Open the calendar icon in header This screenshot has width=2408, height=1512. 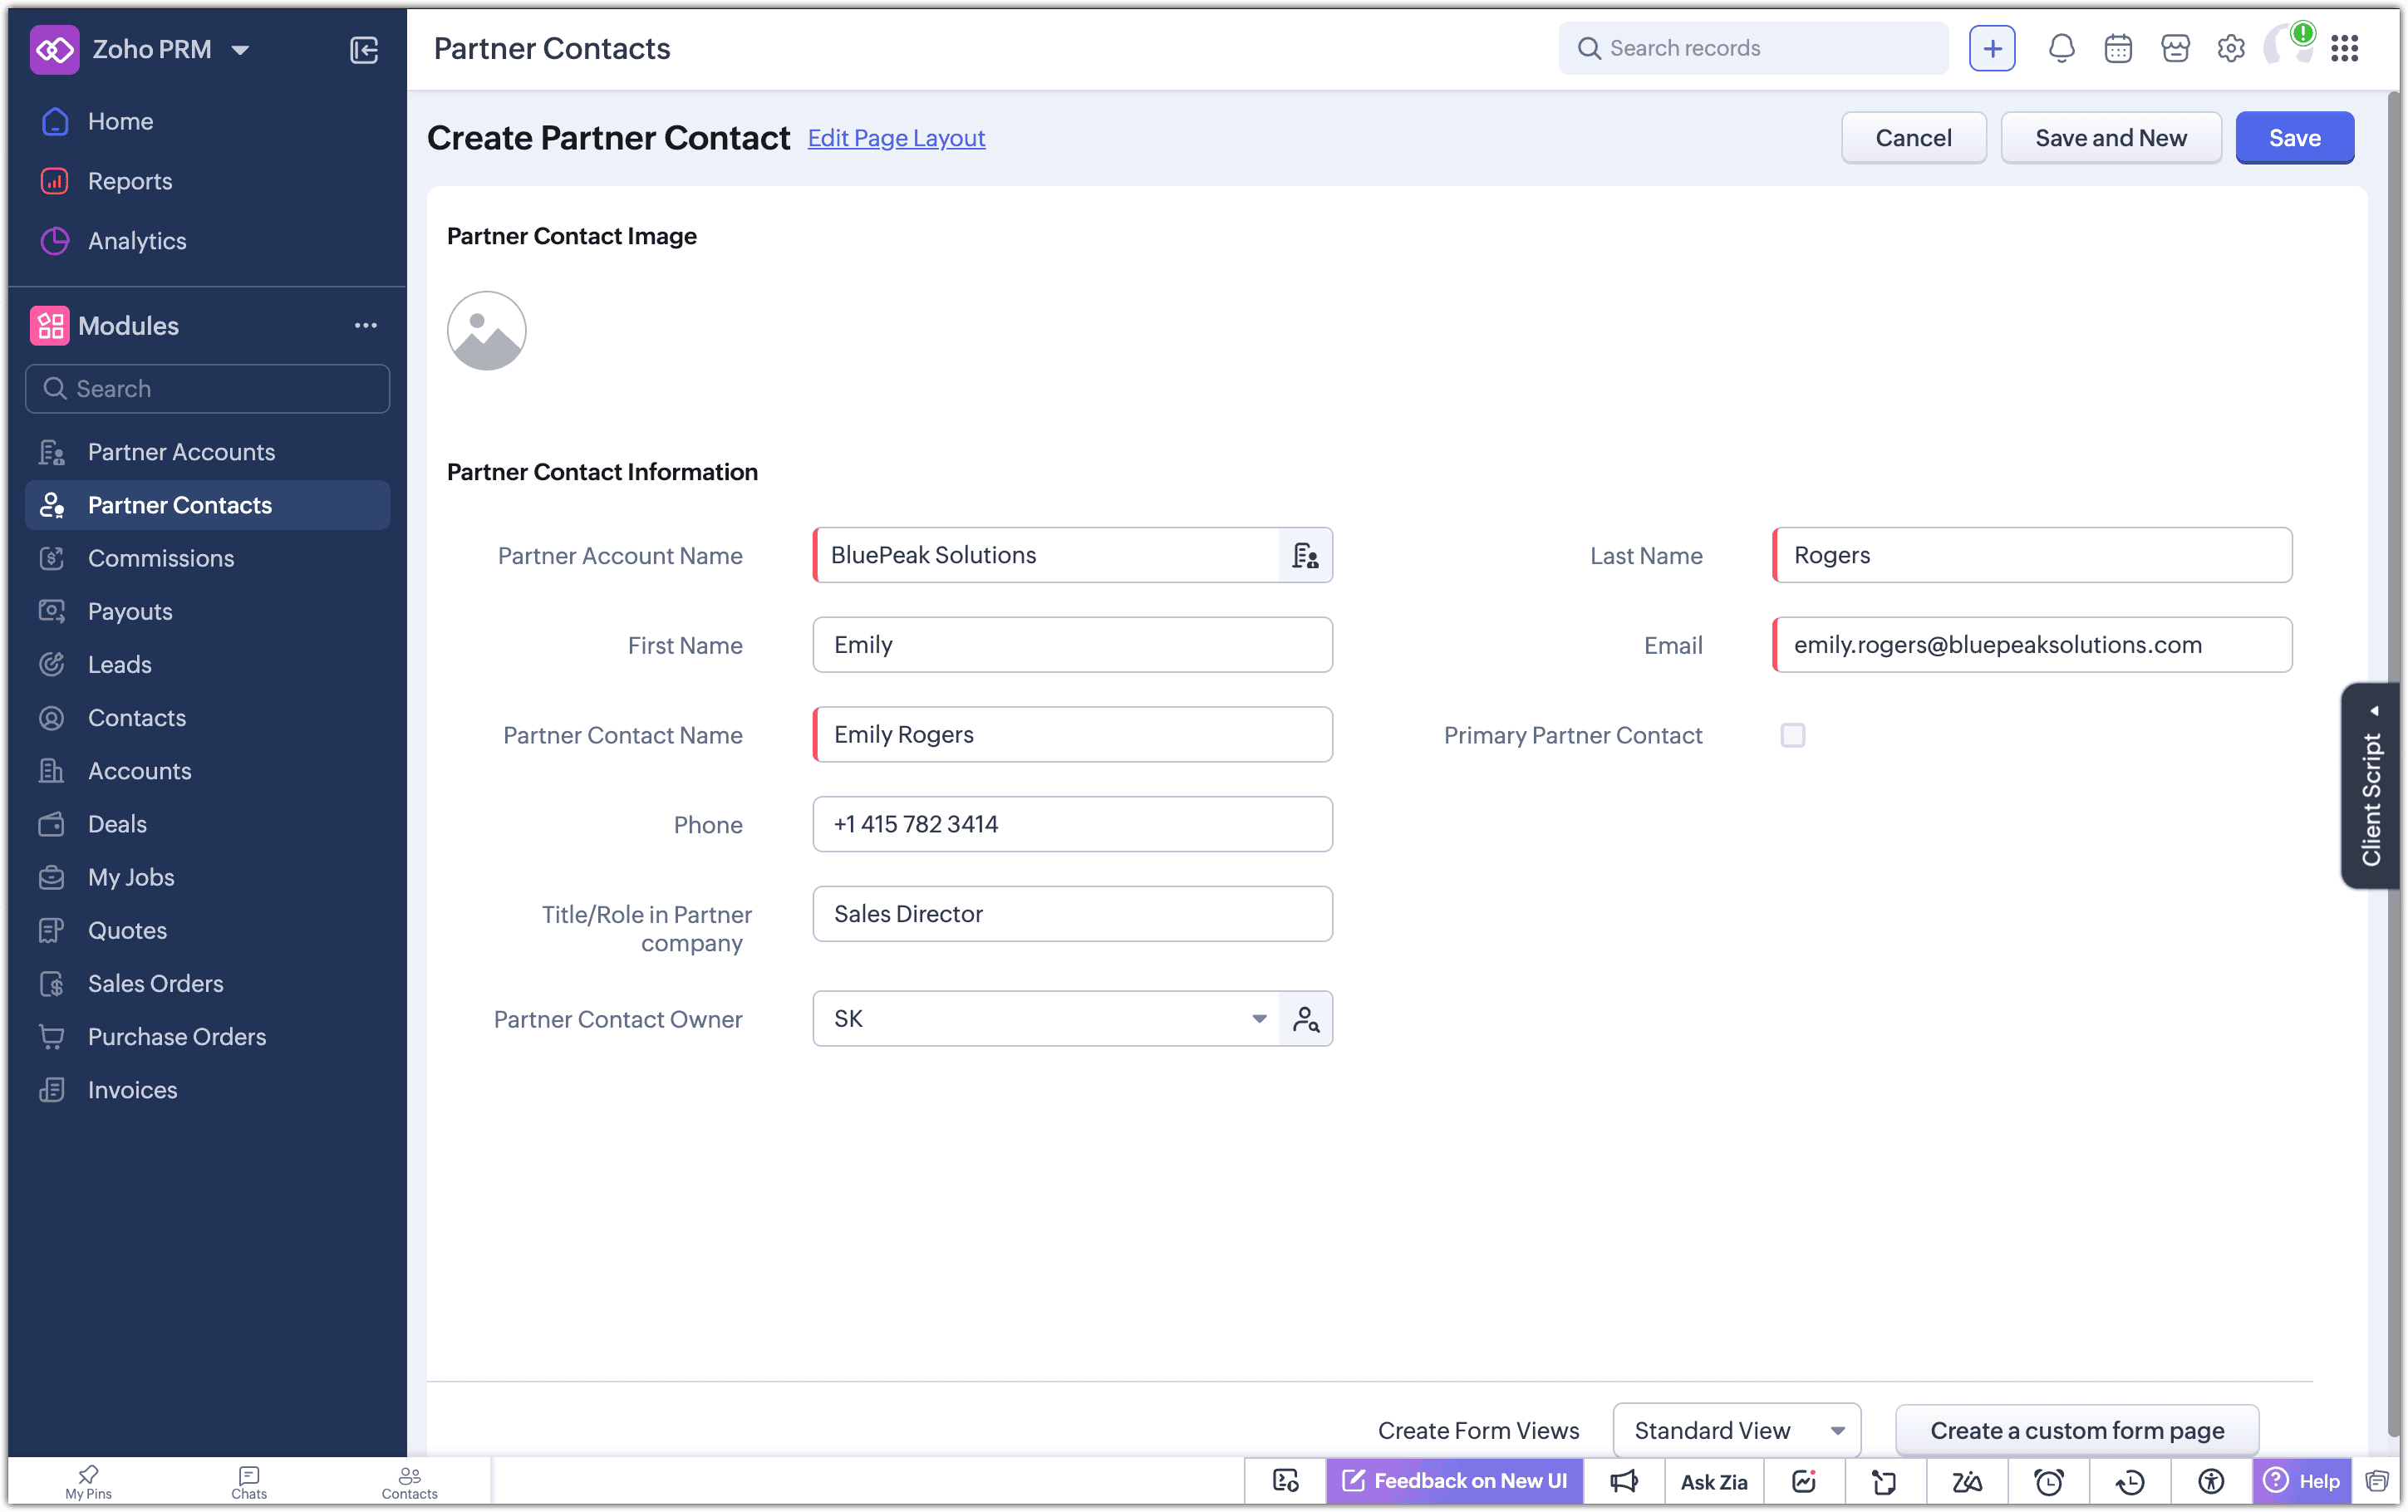tap(2118, 48)
